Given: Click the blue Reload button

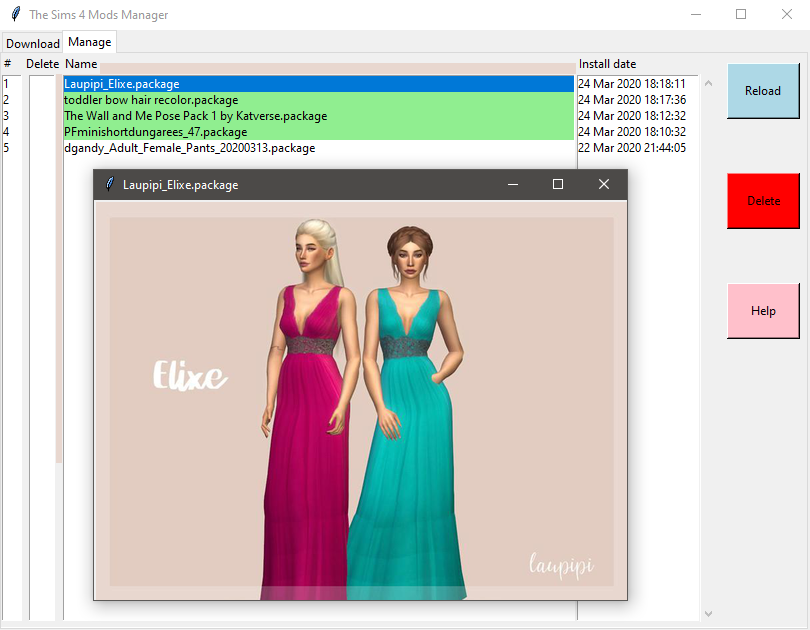Looking at the screenshot, I should (x=763, y=91).
